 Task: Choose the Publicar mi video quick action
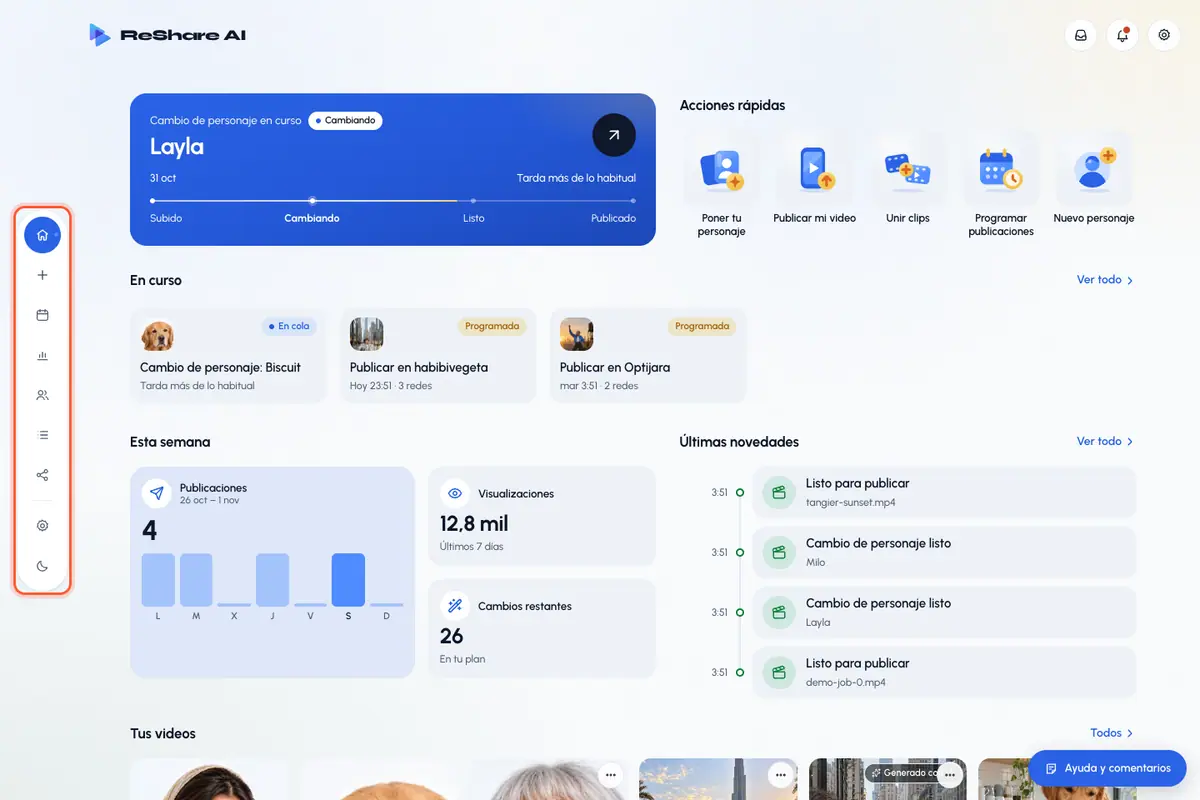tap(815, 180)
